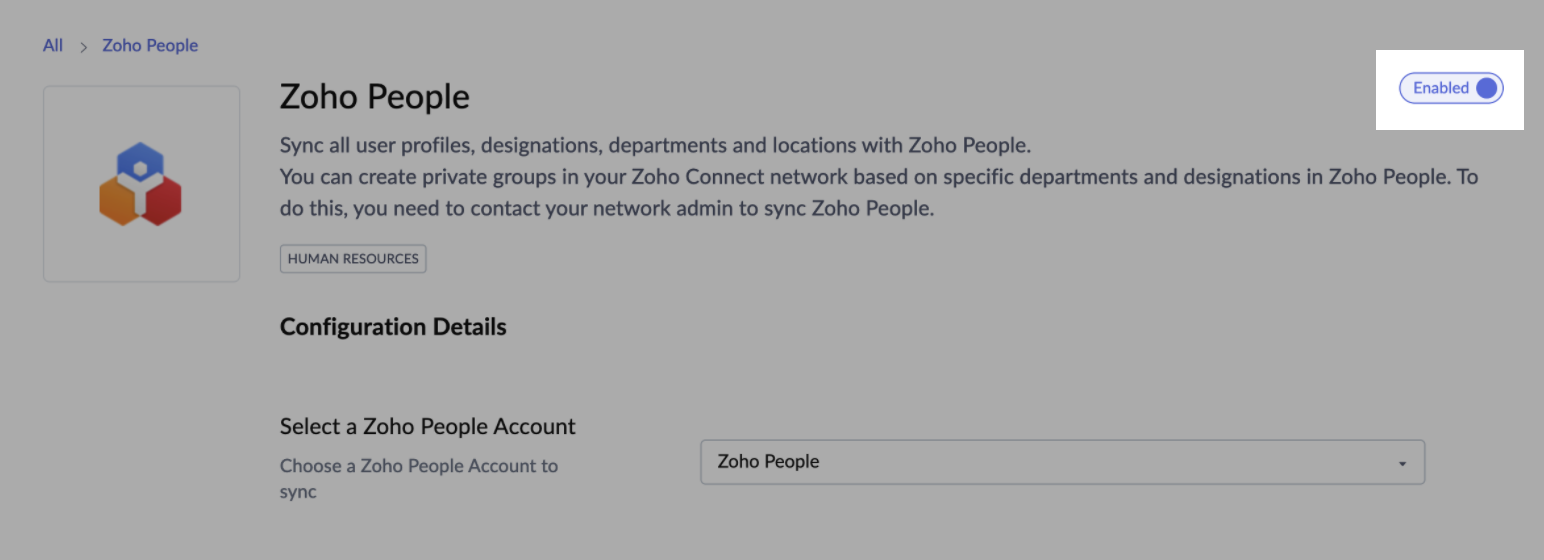Click the large Zoho People page title
The width and height of the screenshot is (1544, 560).
pyautogui.click(x=374, y=98)
